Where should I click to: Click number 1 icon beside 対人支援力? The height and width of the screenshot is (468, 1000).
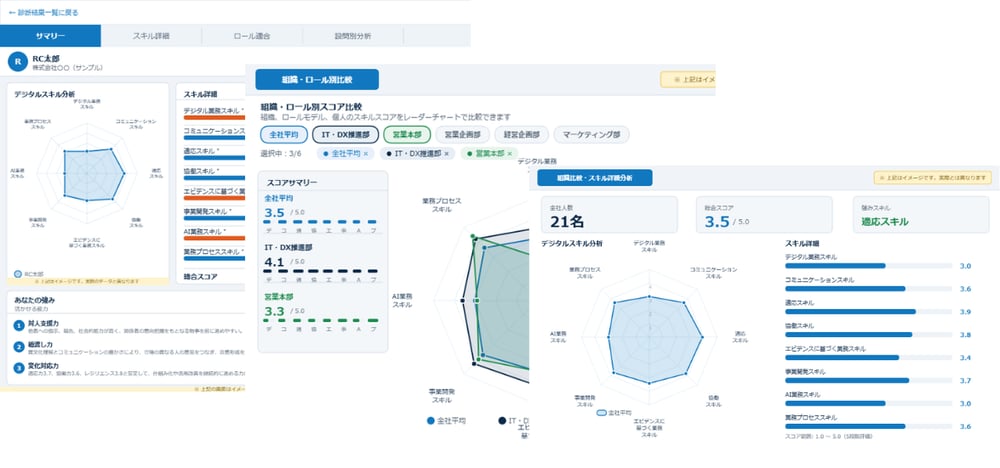coord(18,326)
